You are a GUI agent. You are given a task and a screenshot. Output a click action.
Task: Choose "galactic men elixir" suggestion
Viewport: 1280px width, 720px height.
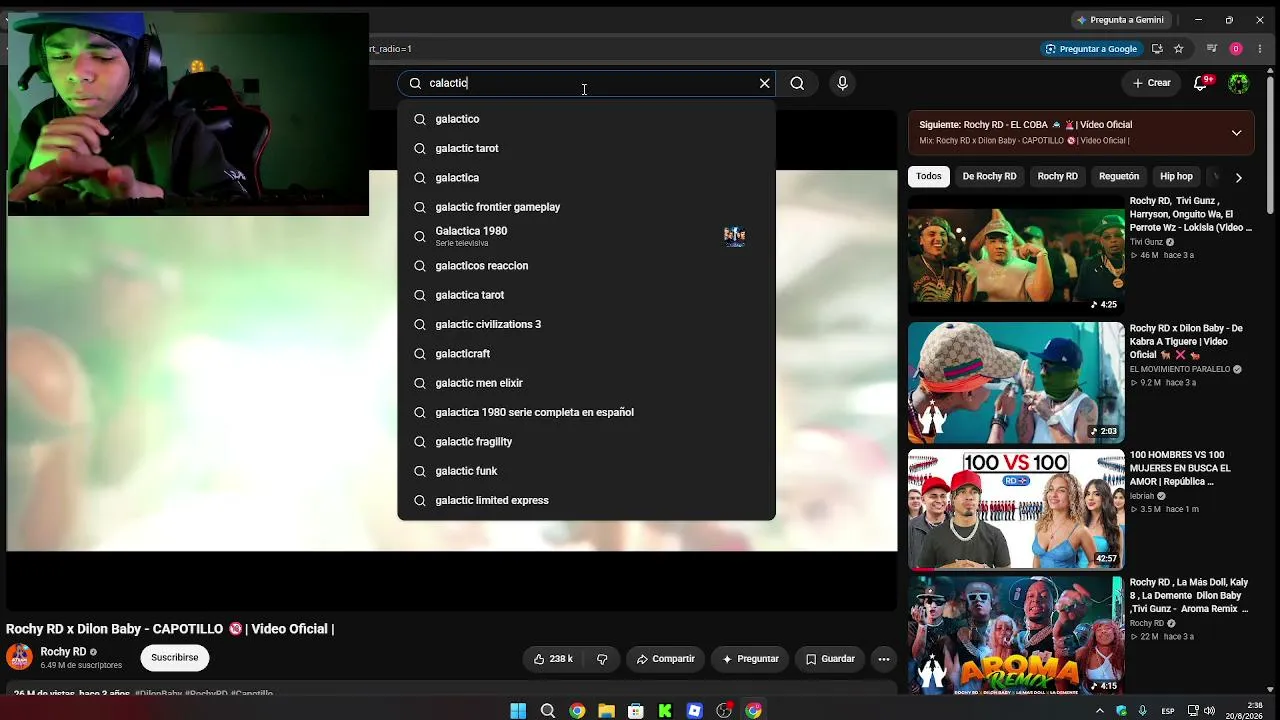[x=587, y=383]
